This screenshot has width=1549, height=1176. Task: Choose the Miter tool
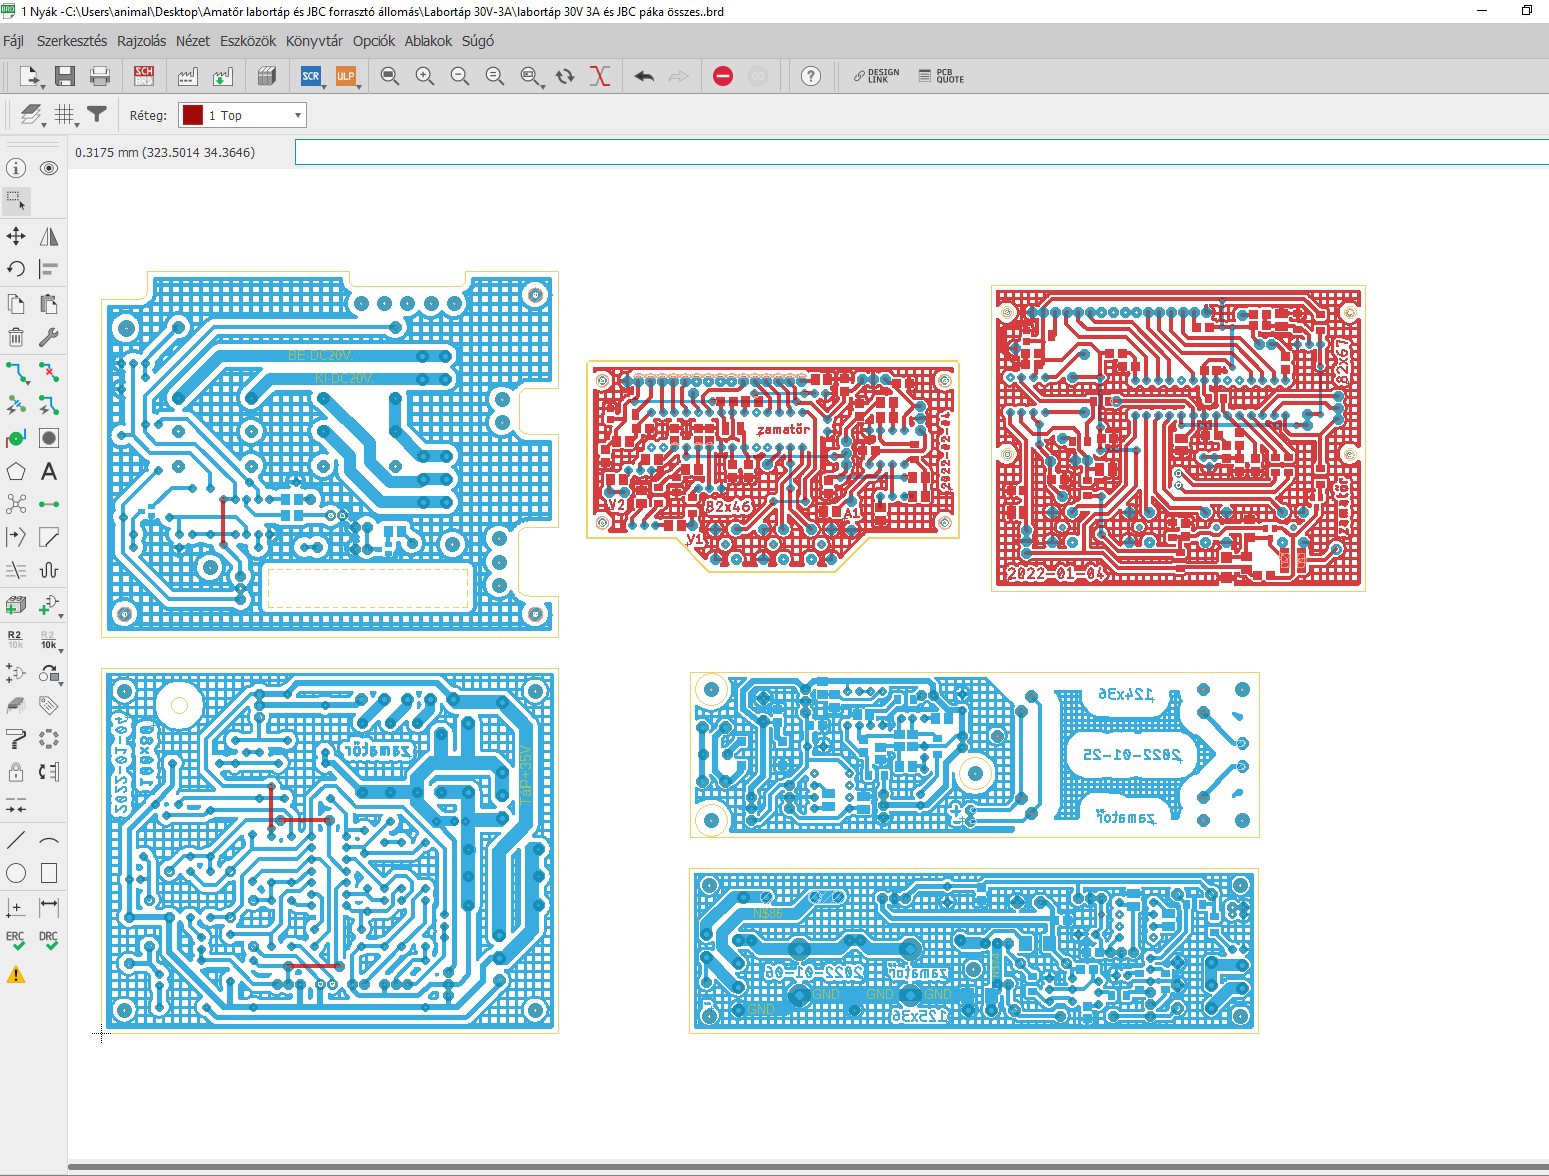coord(49,537)
